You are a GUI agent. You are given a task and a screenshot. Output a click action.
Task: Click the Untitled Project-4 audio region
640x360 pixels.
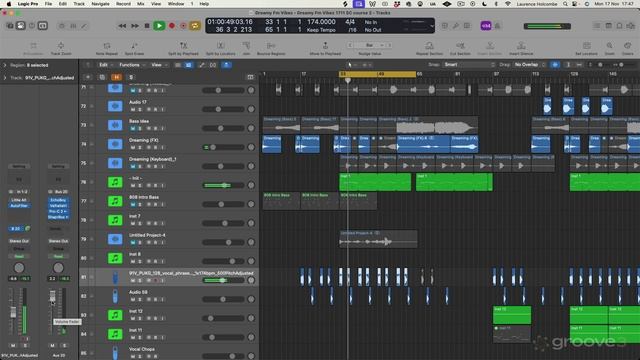pos(378,239)
